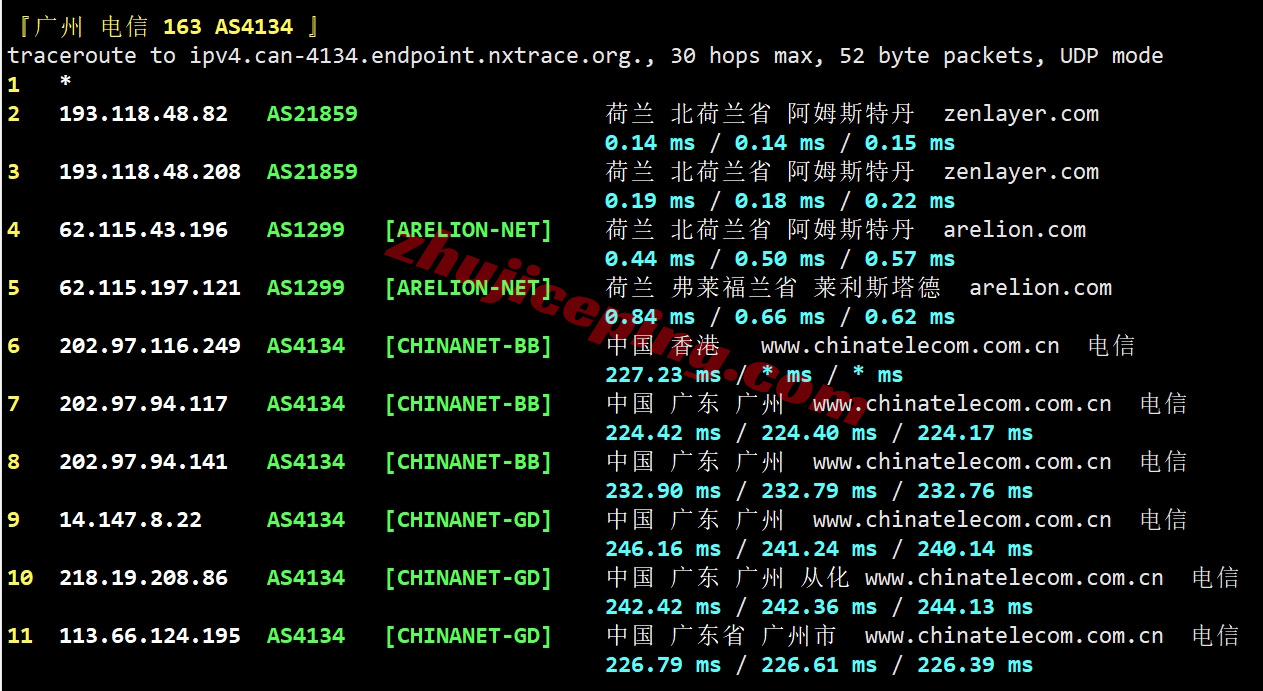Select IP address 202.97.94.117
1263x691 pixels.
click(143, 404)
